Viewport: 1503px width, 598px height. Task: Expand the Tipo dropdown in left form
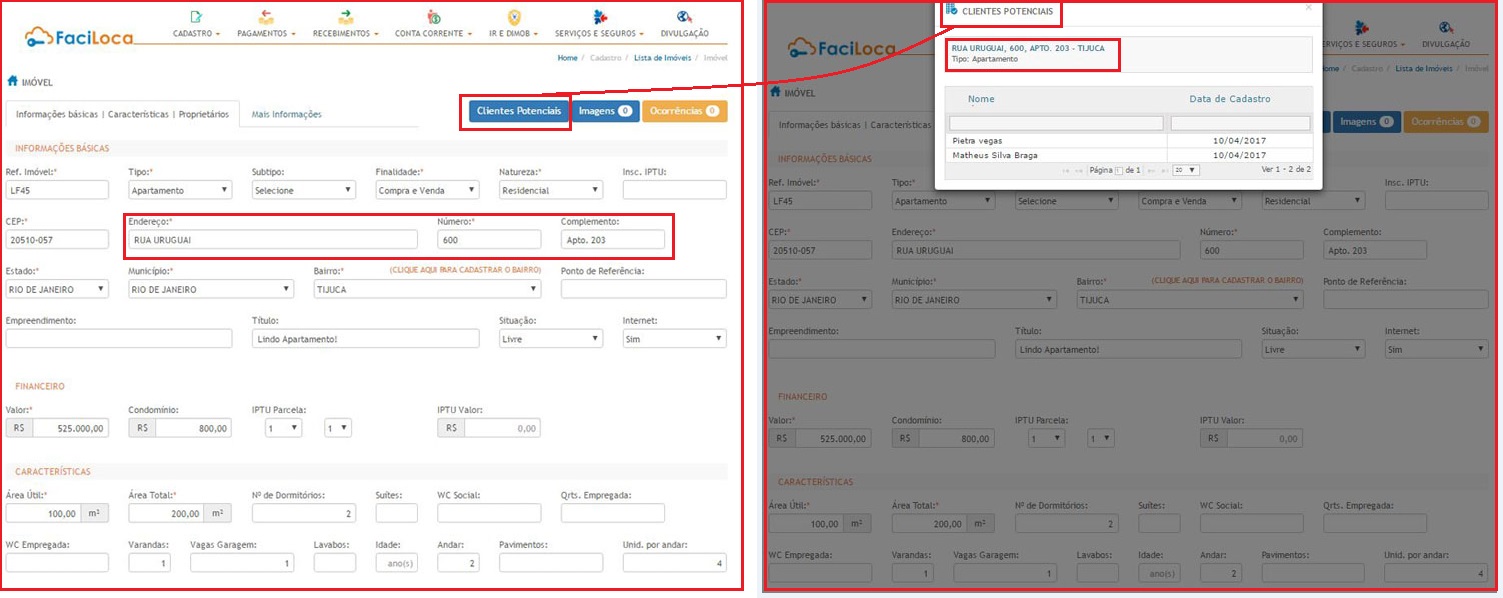coord(180,190)
